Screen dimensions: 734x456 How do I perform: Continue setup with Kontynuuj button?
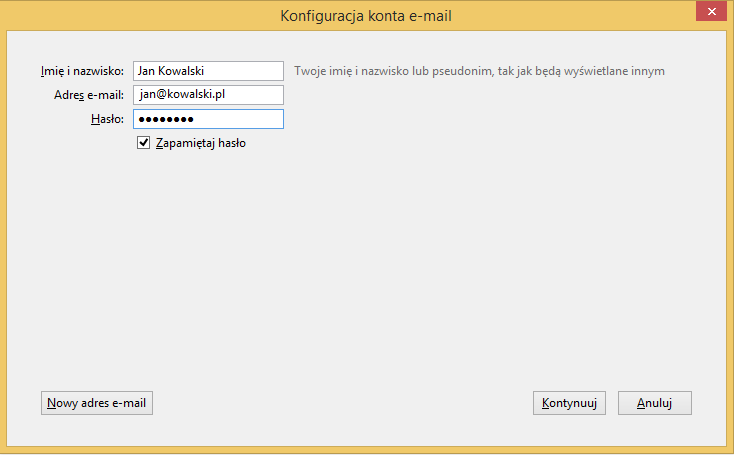[569, 403]
